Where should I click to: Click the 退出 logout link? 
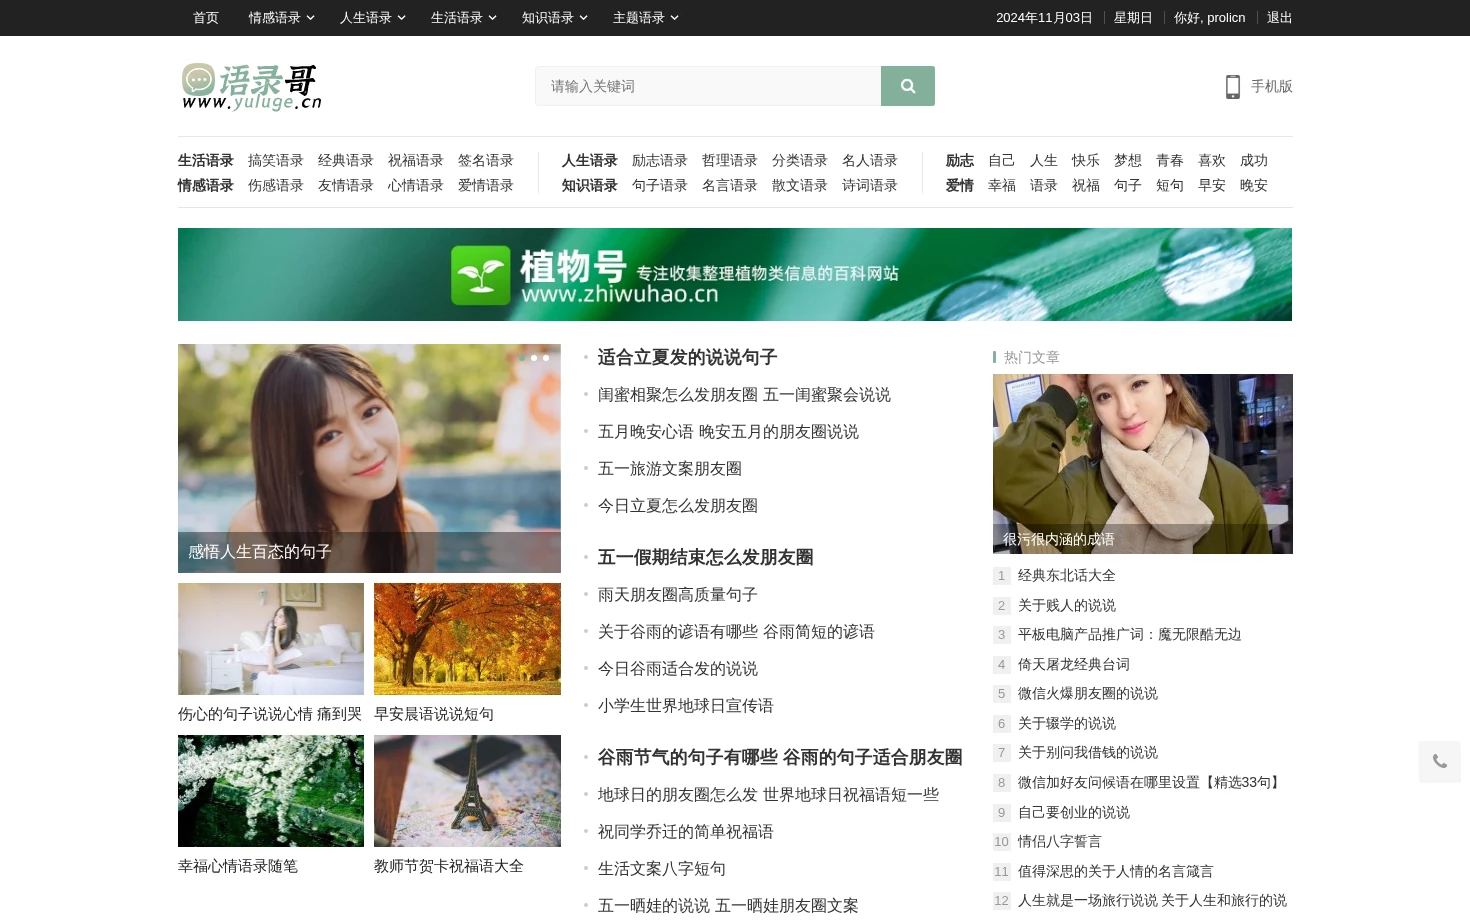(x=1280, y=18)
